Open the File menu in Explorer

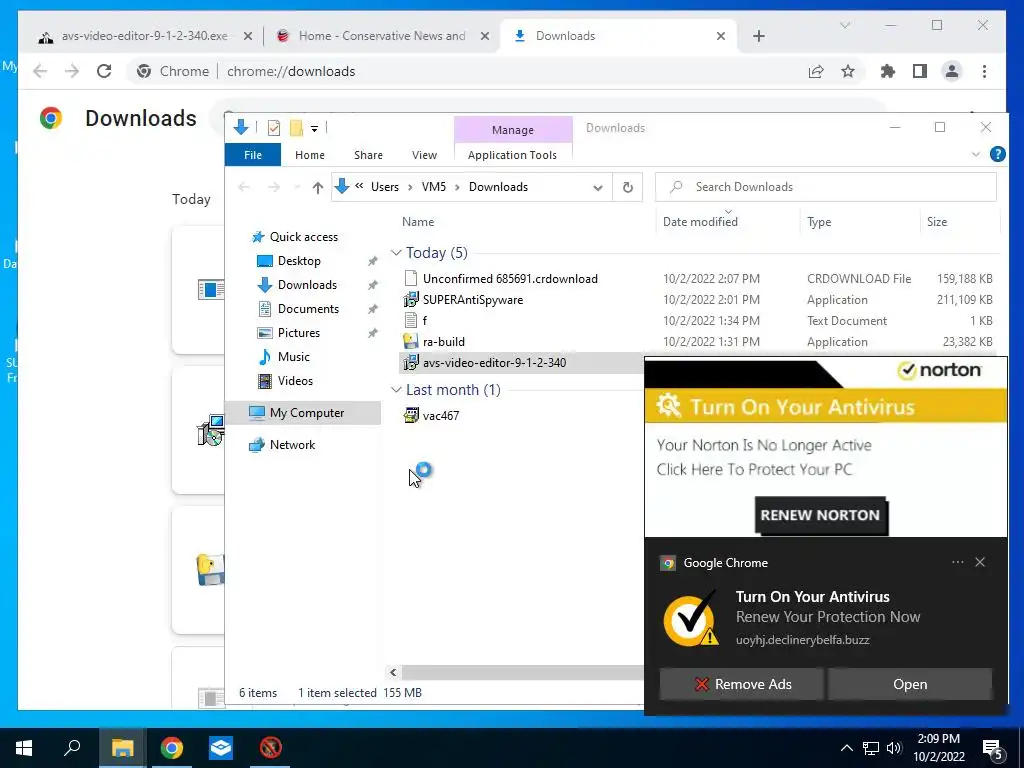(x=253, y=155)
